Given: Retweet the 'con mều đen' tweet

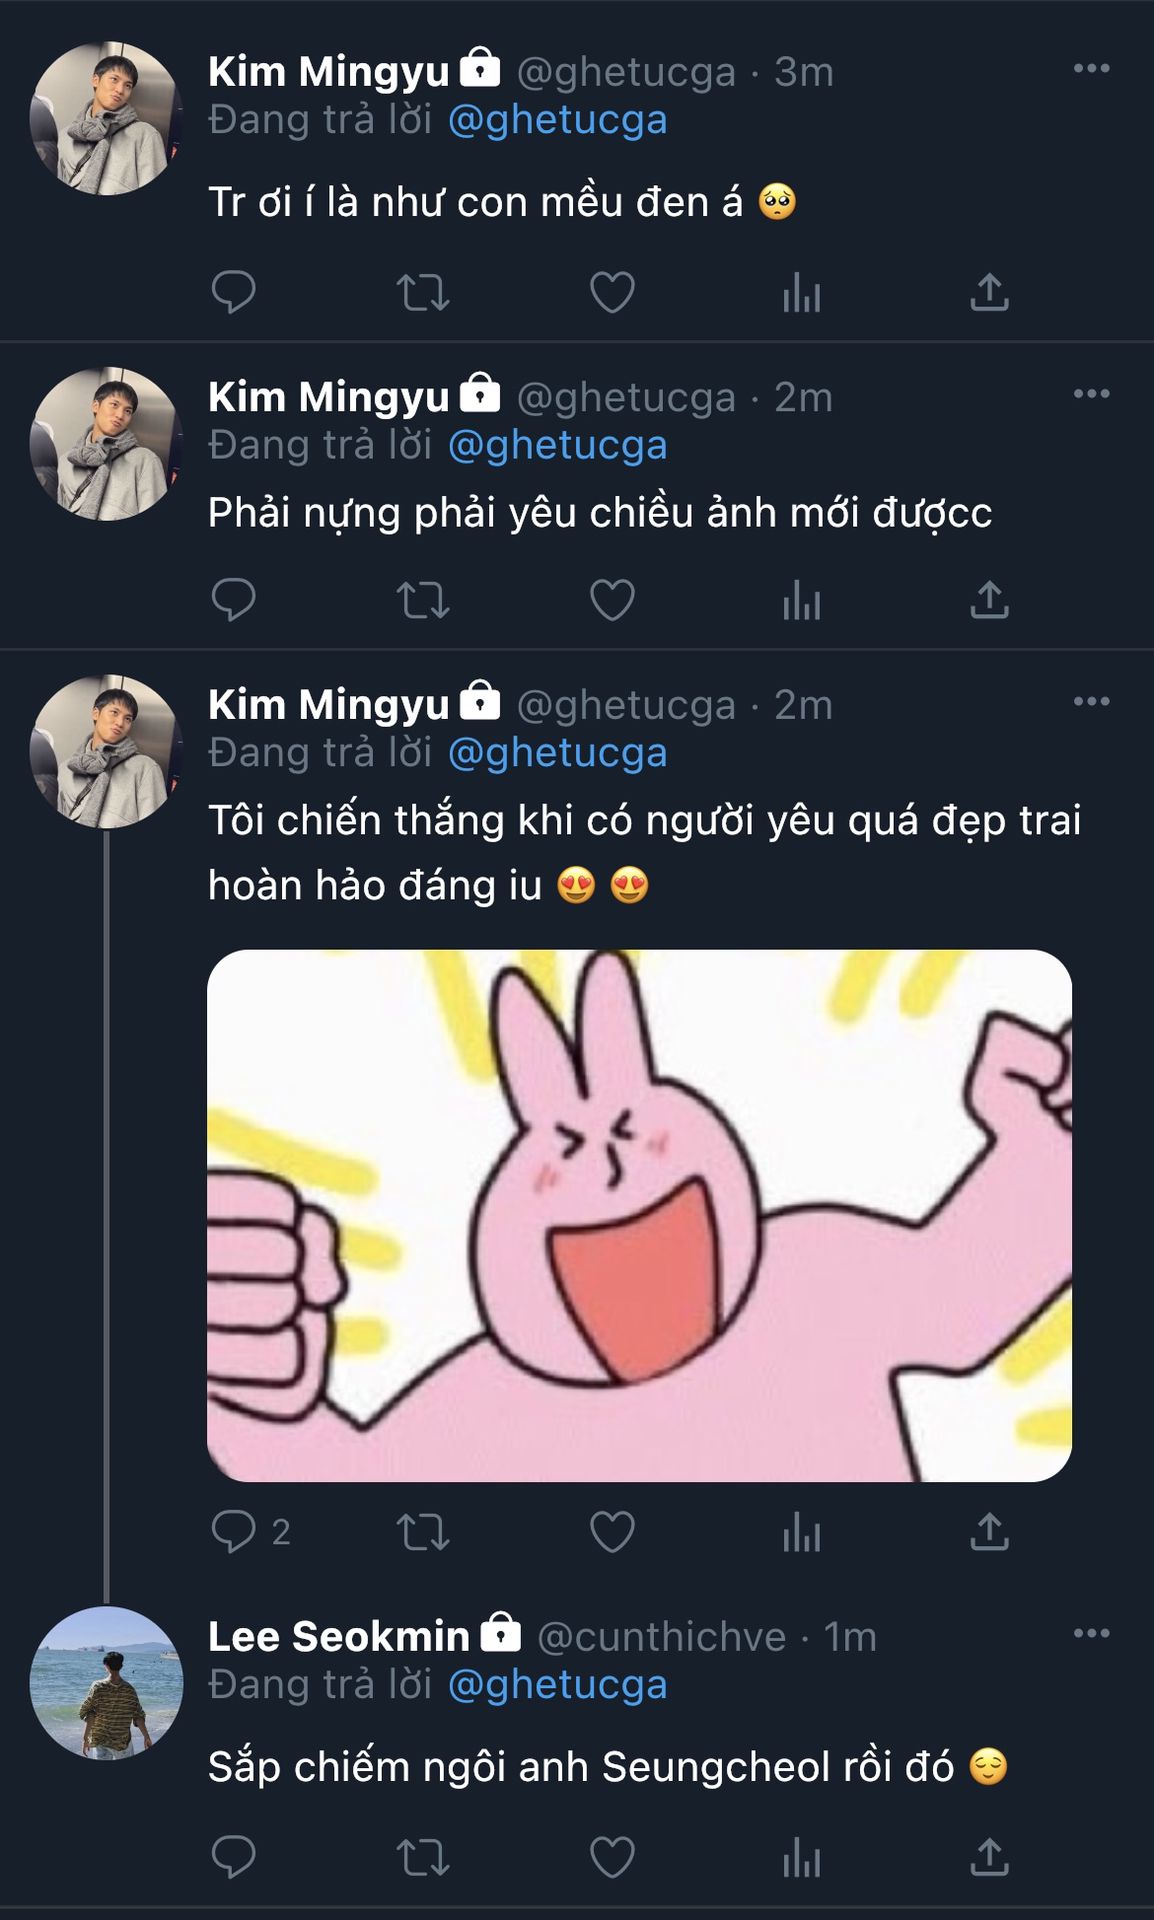Looking at the screenshot, I should 423,292.
